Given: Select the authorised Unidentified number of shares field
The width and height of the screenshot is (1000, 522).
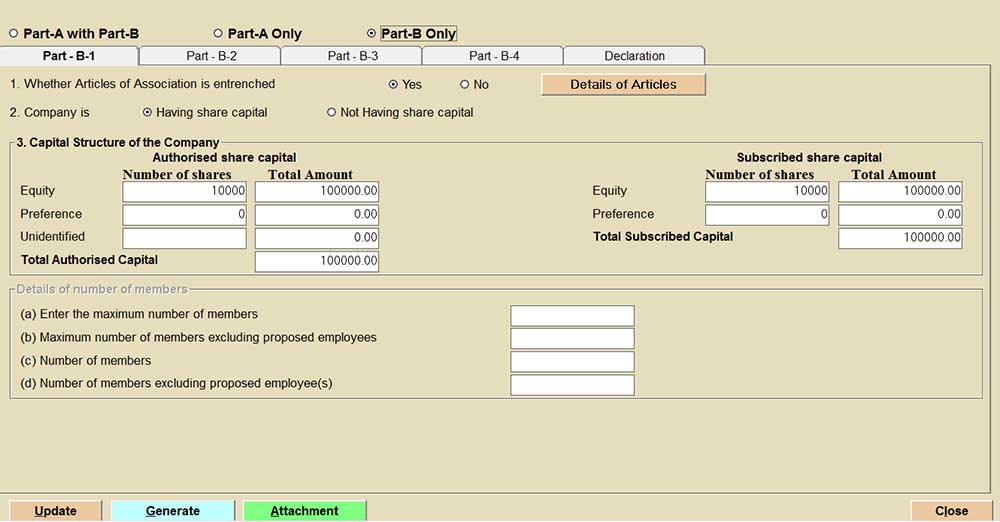Looking at the screenshot, I should (x=184, y=238).
